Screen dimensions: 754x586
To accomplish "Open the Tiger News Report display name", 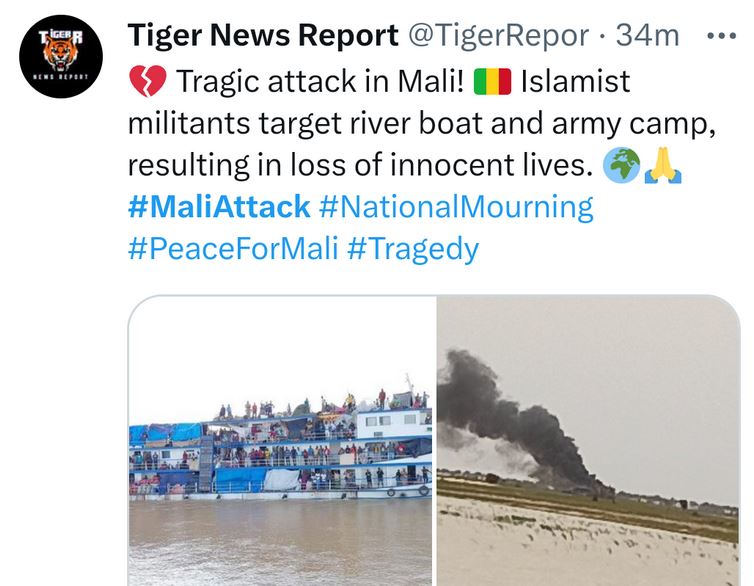I will 263,36.
